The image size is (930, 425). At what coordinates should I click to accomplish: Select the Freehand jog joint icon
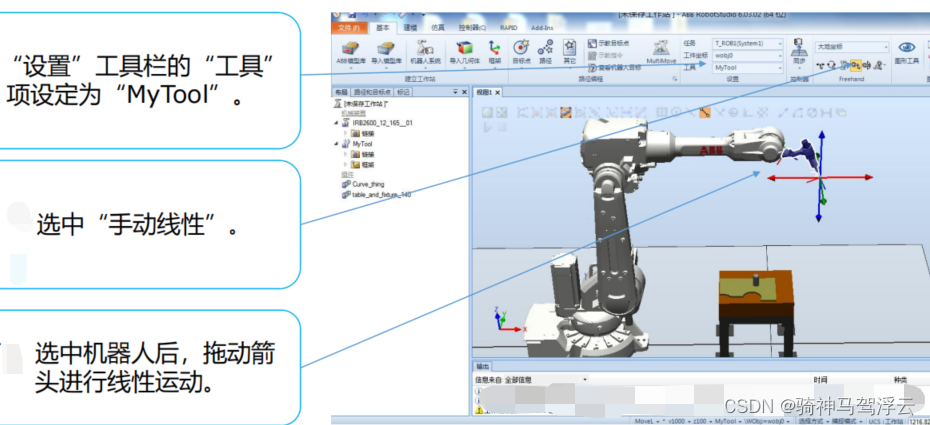pos(844,65)
